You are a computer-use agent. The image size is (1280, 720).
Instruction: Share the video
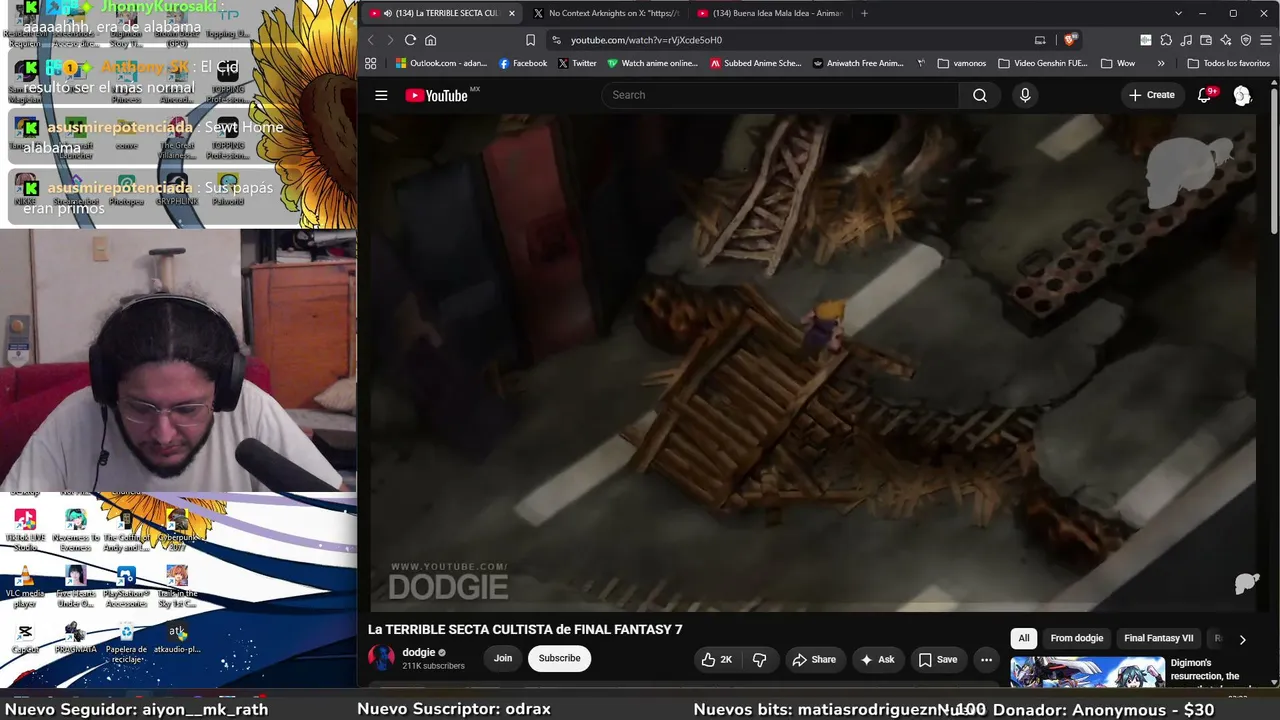(x=814, y=659)
